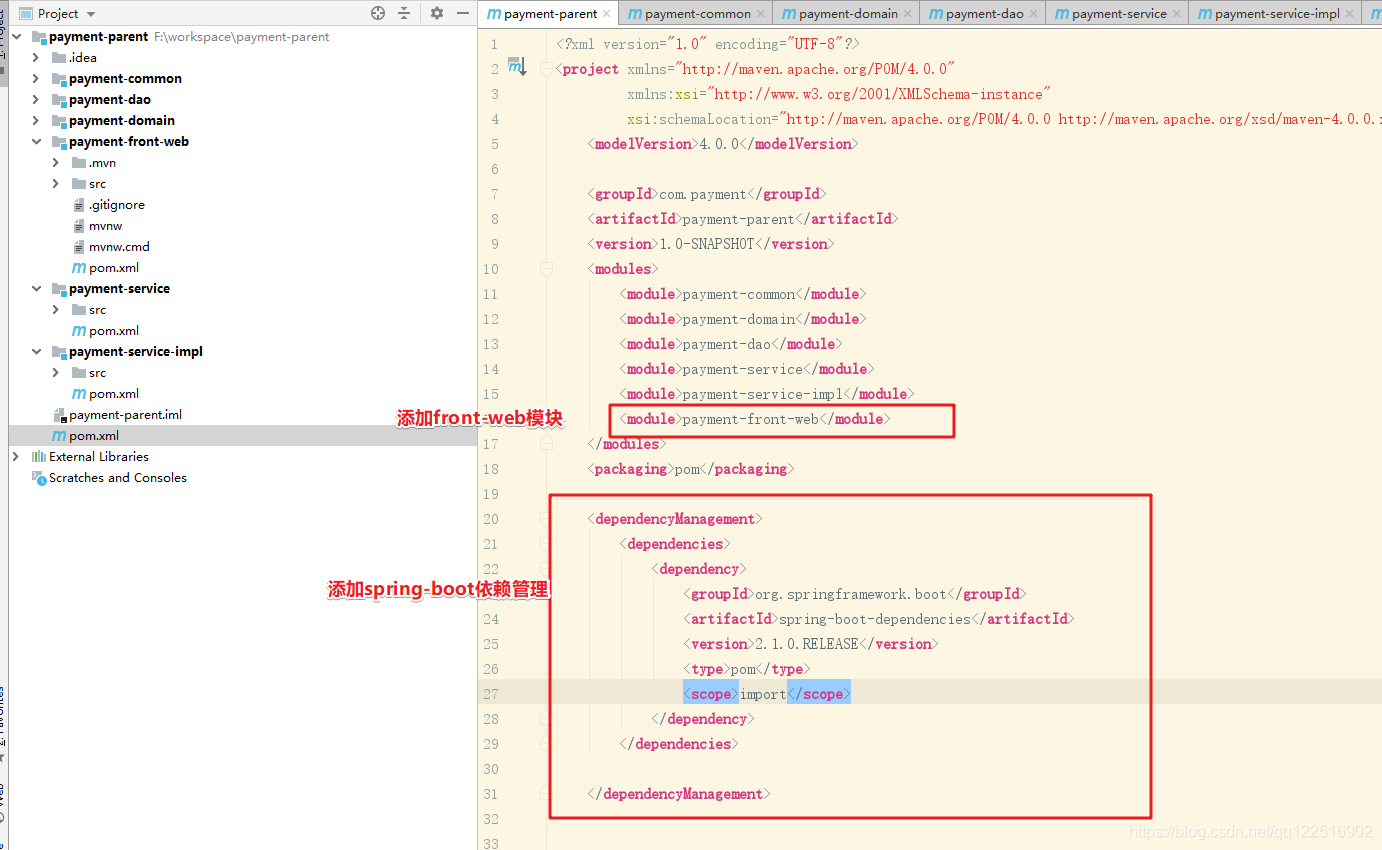Screen dimensions: 1382x850
Task: Click the xmlns URL on line 2
Action: click(x=816, y=69)
